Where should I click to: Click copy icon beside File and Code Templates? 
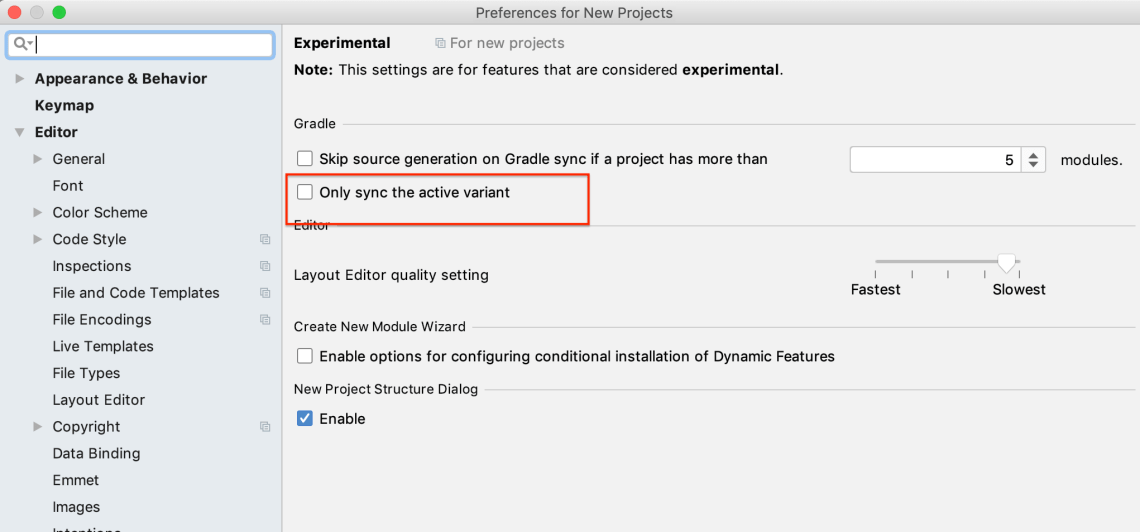[265, 293]
